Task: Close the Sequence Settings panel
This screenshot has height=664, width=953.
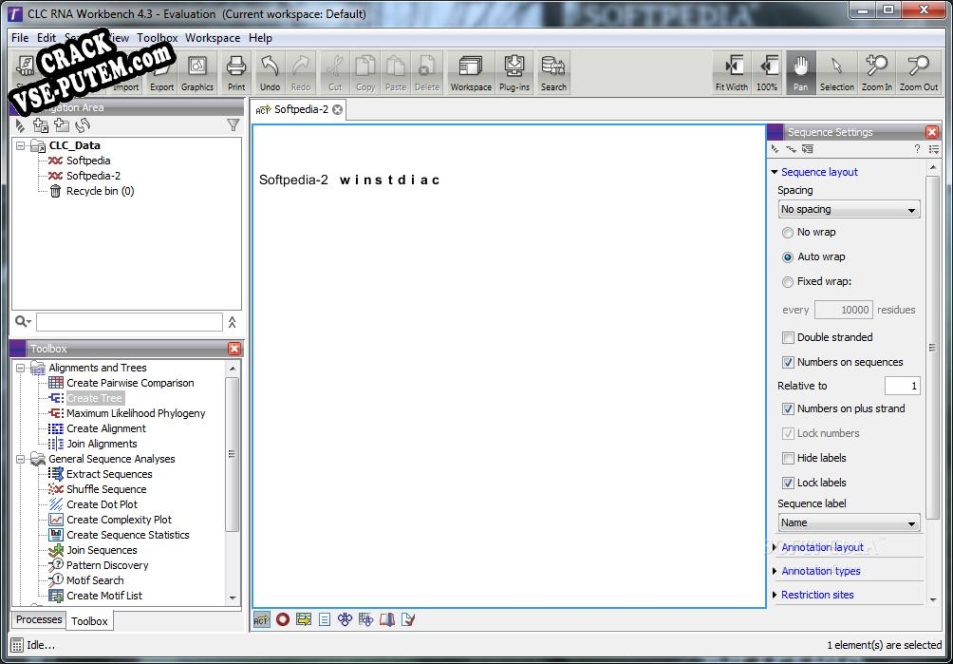Action: coord(932,132)
